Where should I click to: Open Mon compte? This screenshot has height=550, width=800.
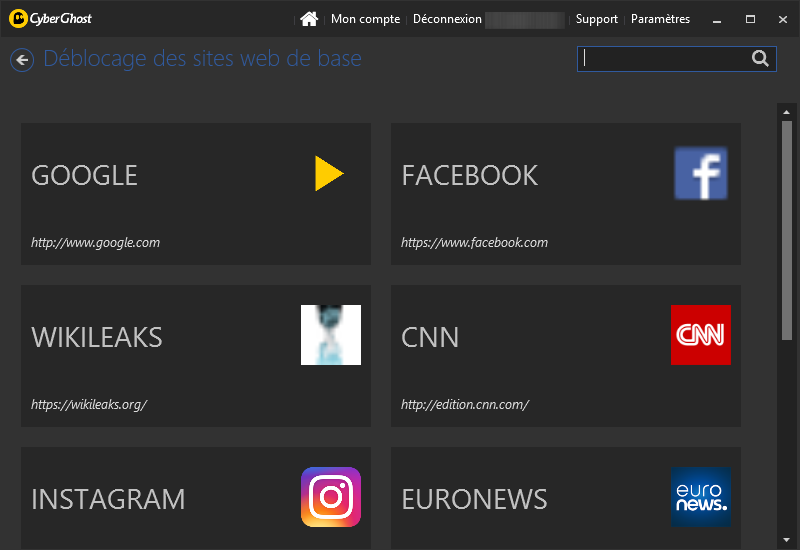365,19
